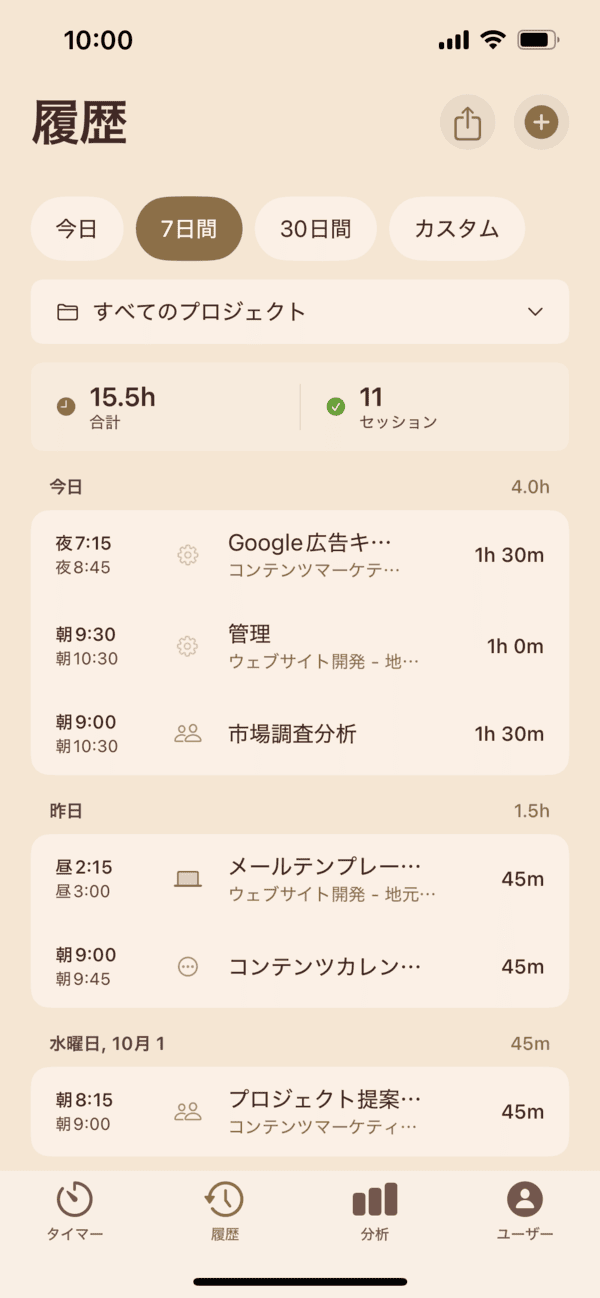Switch to the カスタム date range
Image resolution: width=600 pixels, height=1298 pixels.
456,229
